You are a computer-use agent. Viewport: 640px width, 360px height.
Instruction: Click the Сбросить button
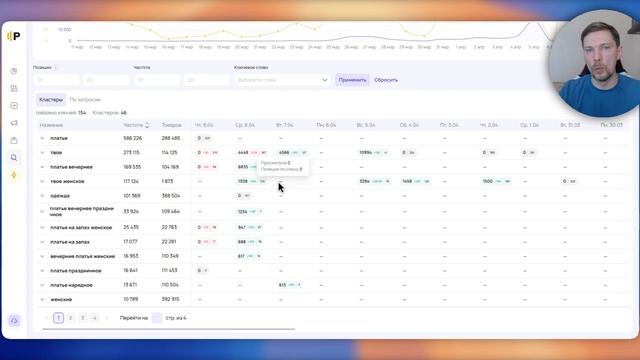(386, 80)
